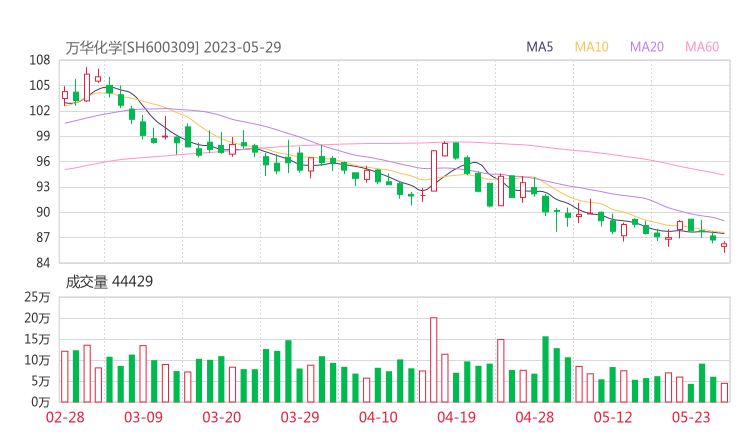
Task: Click the 03-29 date label
Action: tap(300, 417)
